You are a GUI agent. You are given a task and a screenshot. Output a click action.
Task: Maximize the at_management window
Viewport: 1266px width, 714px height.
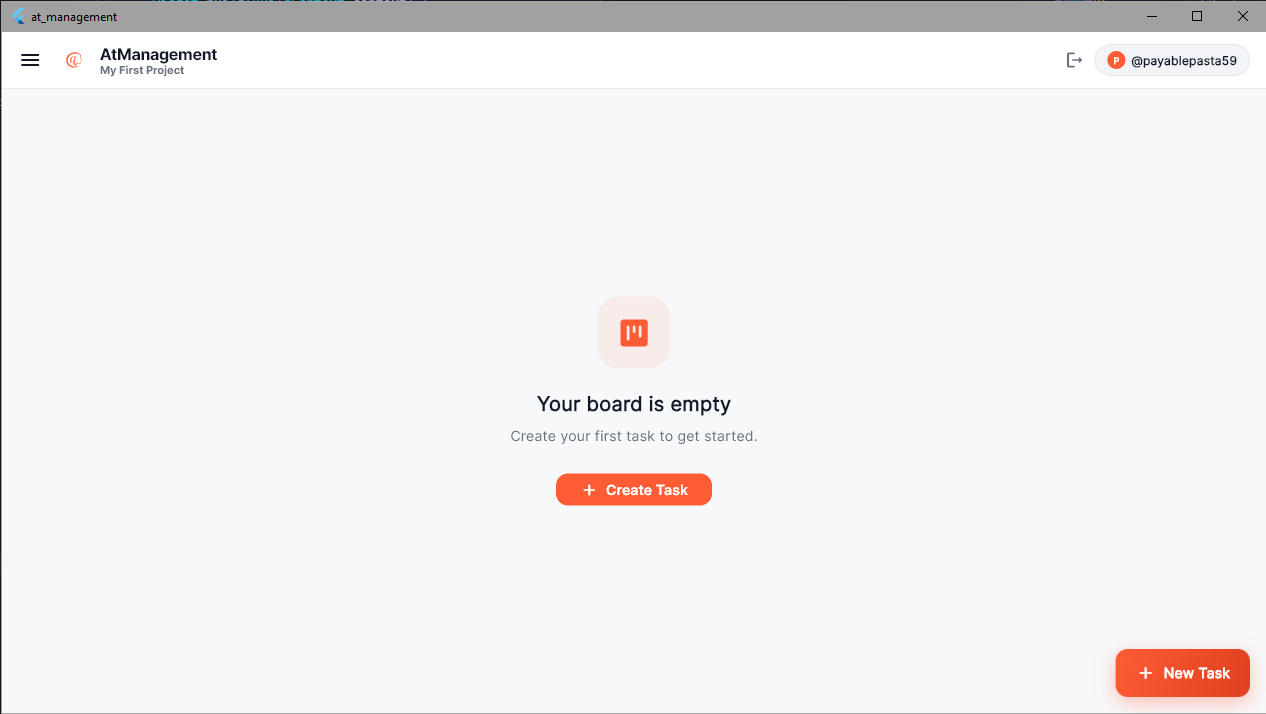pyautogui.click(x=1197, y=16)
